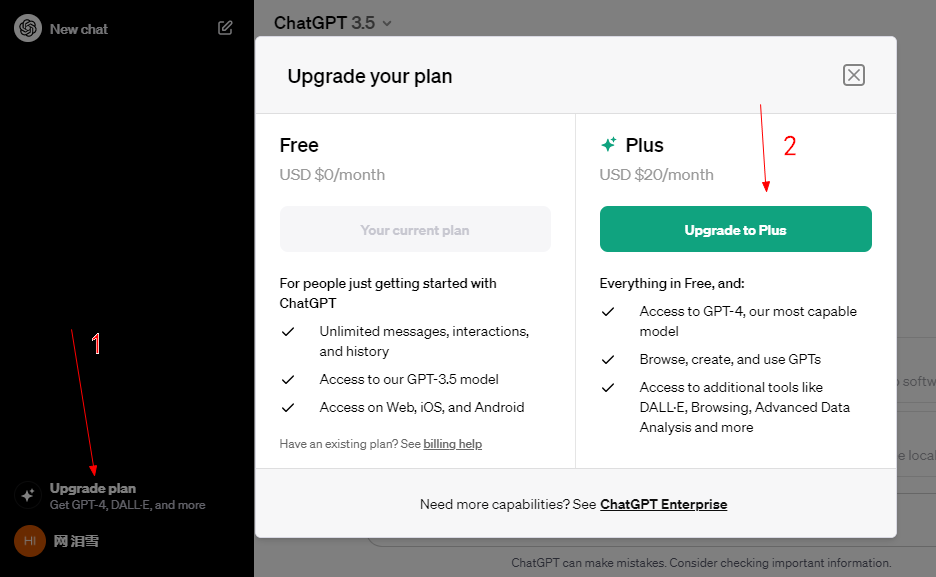Click the Plus plan heading
Viewport: 936px width, 577px height.
(x=644, y=145)
